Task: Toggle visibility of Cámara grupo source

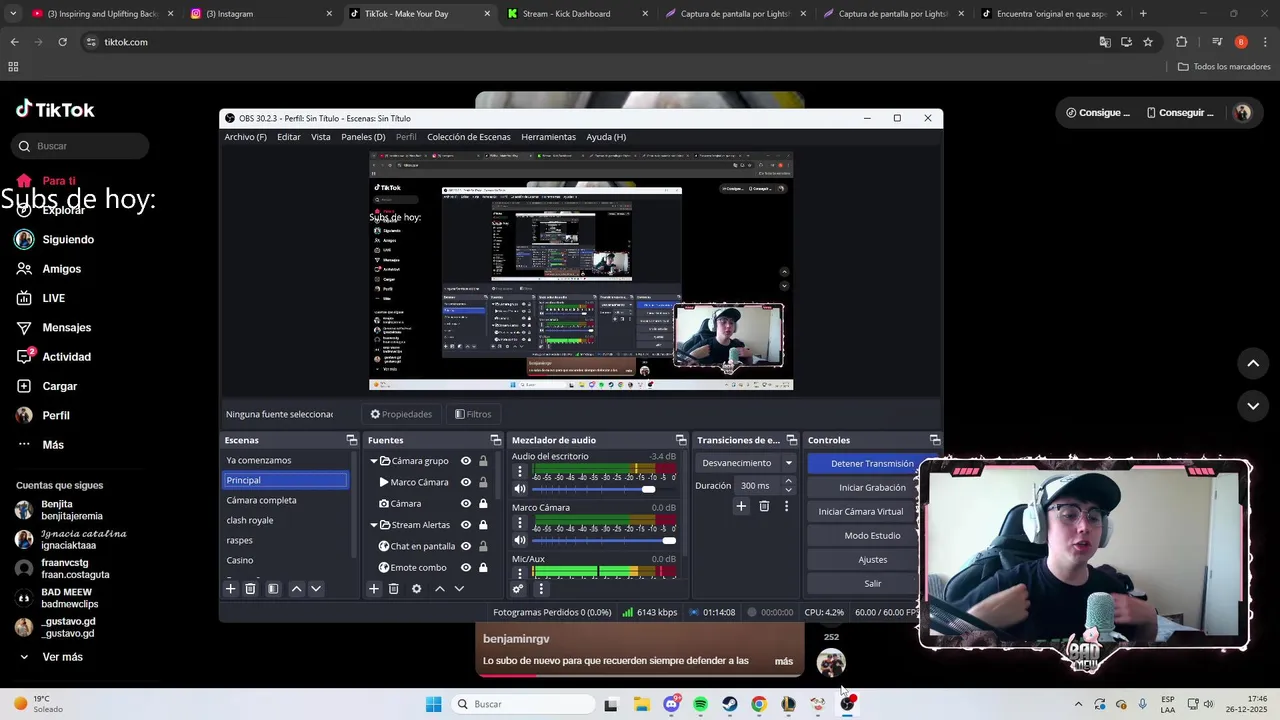Action: (466, 461)
